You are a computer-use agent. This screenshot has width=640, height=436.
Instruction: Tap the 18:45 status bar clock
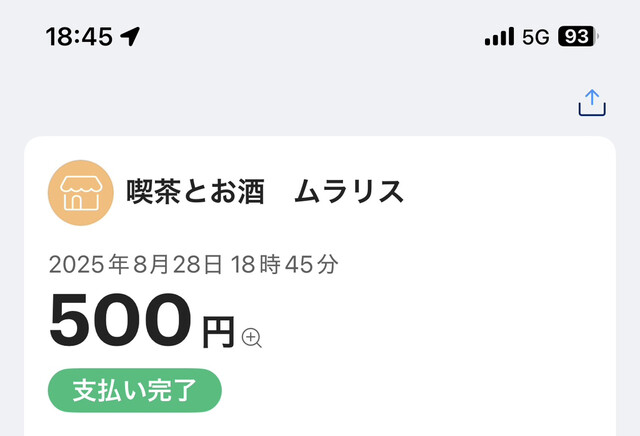pos(79,37)
